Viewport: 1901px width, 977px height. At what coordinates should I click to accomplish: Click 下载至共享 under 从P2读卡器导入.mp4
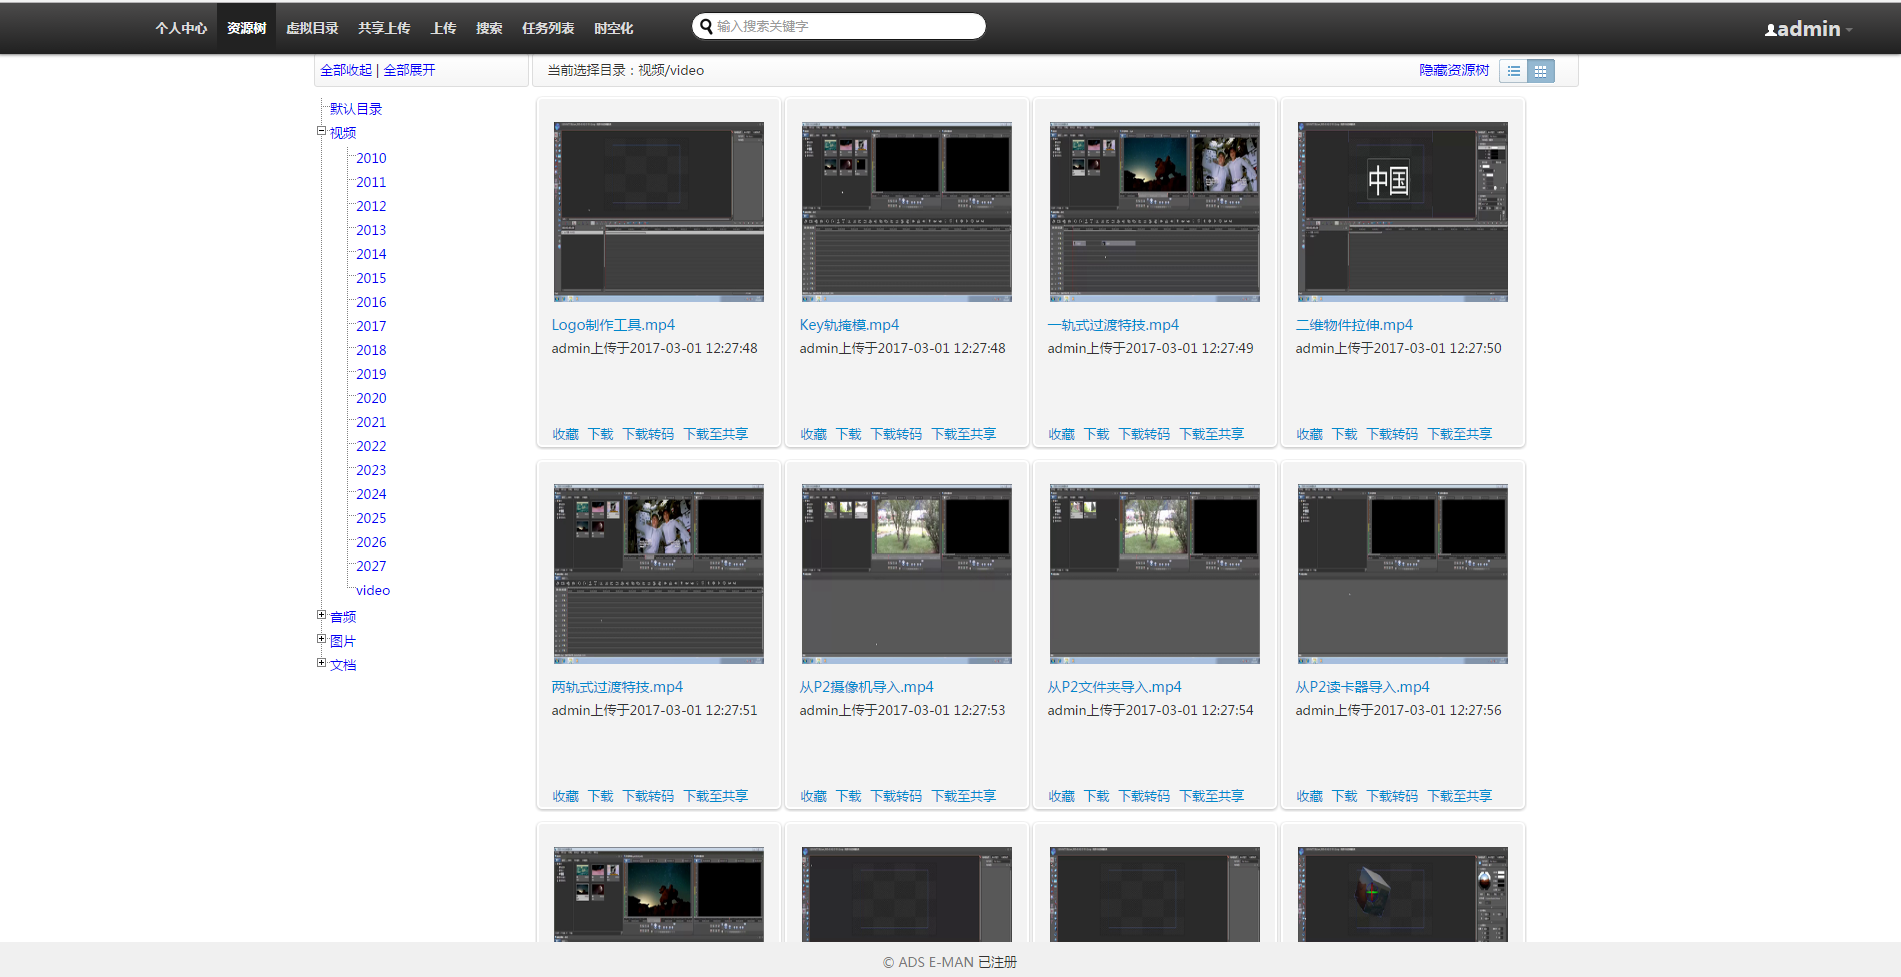(1460, 796)
